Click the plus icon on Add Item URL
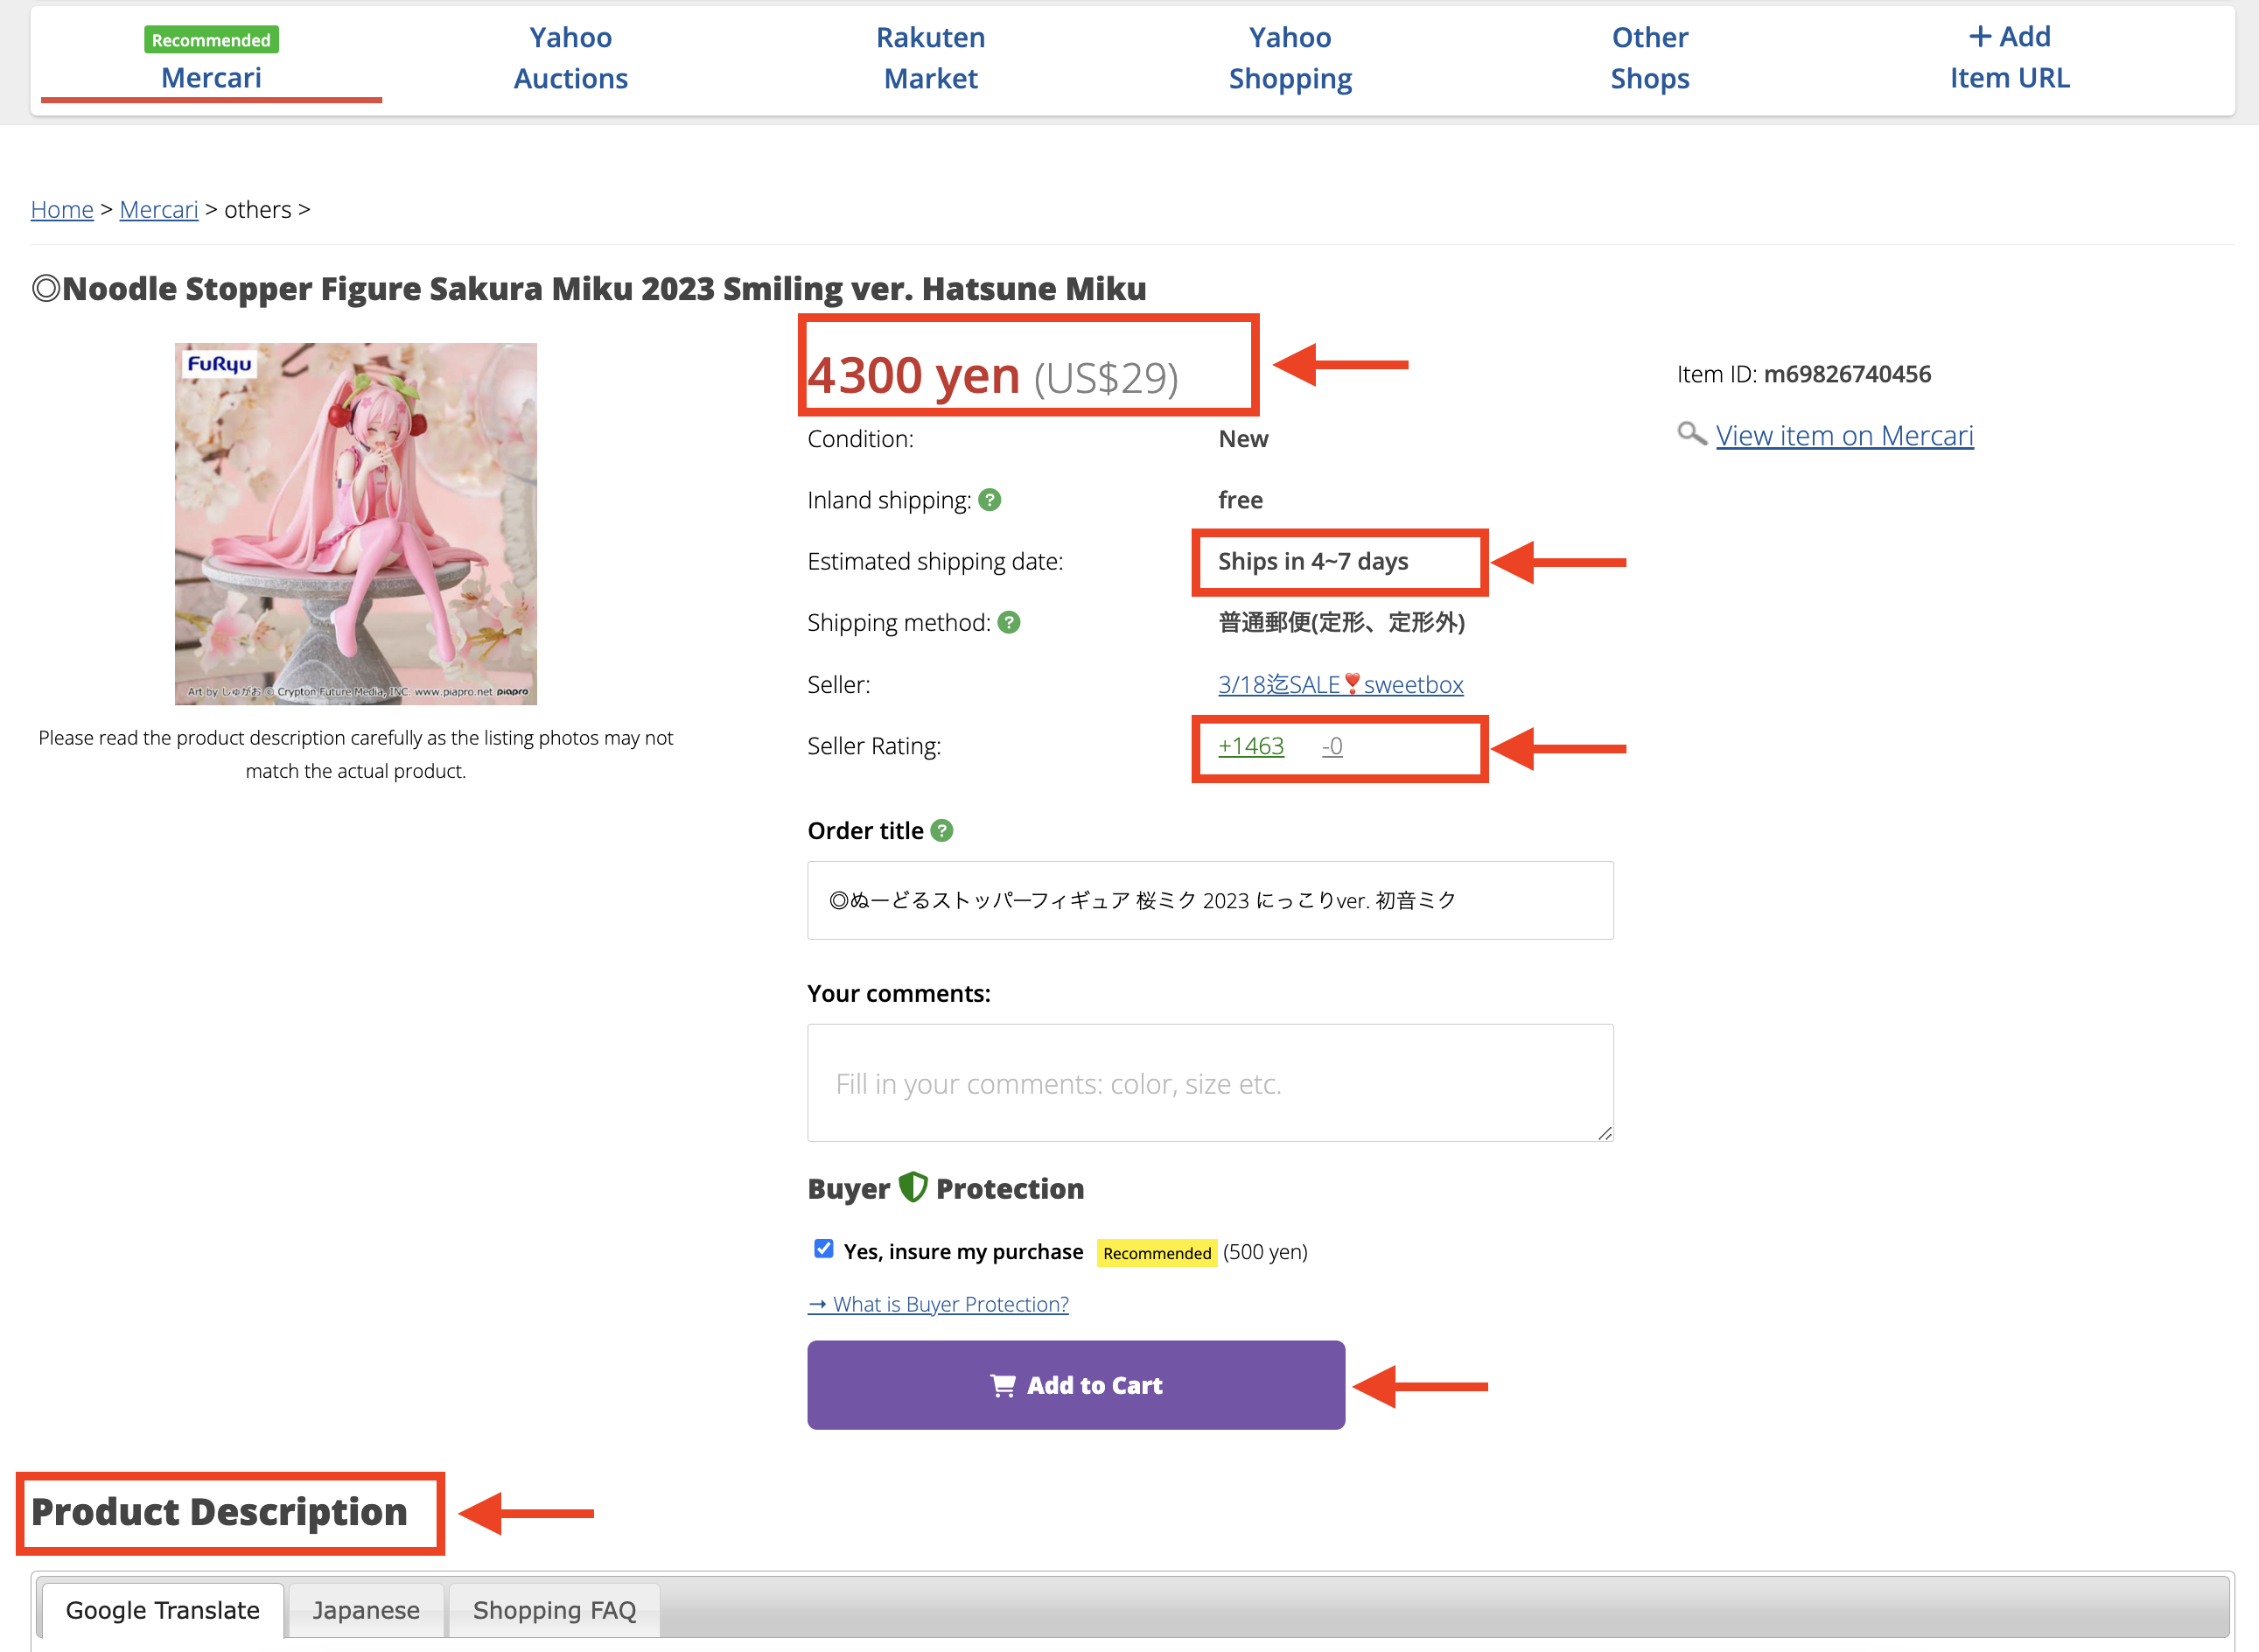The image size is (2259, 1652). [1979, 37]
